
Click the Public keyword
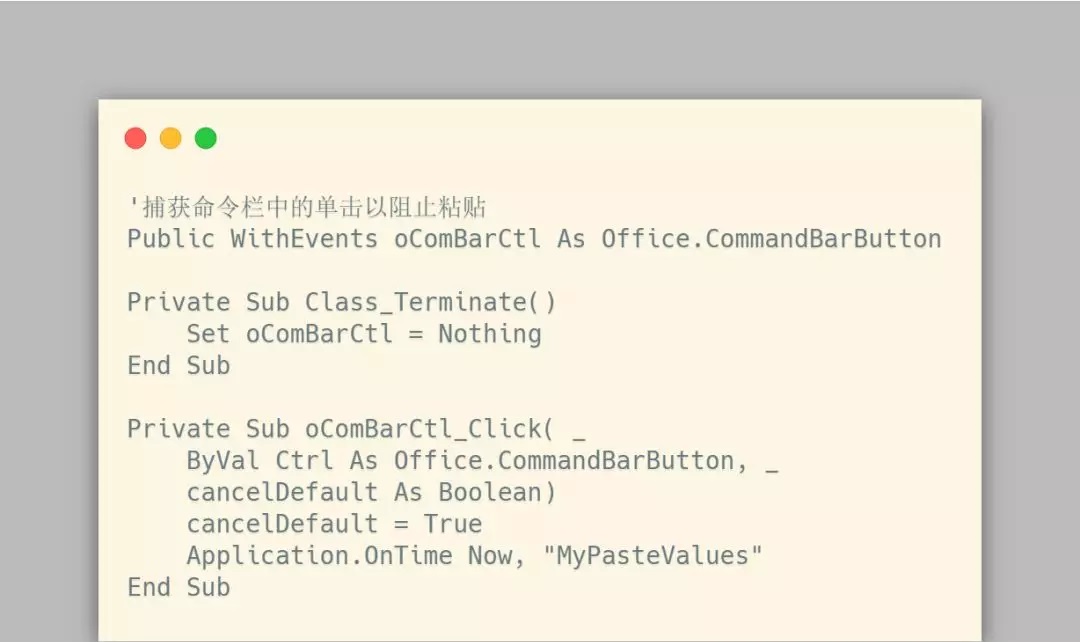(171, 239)
